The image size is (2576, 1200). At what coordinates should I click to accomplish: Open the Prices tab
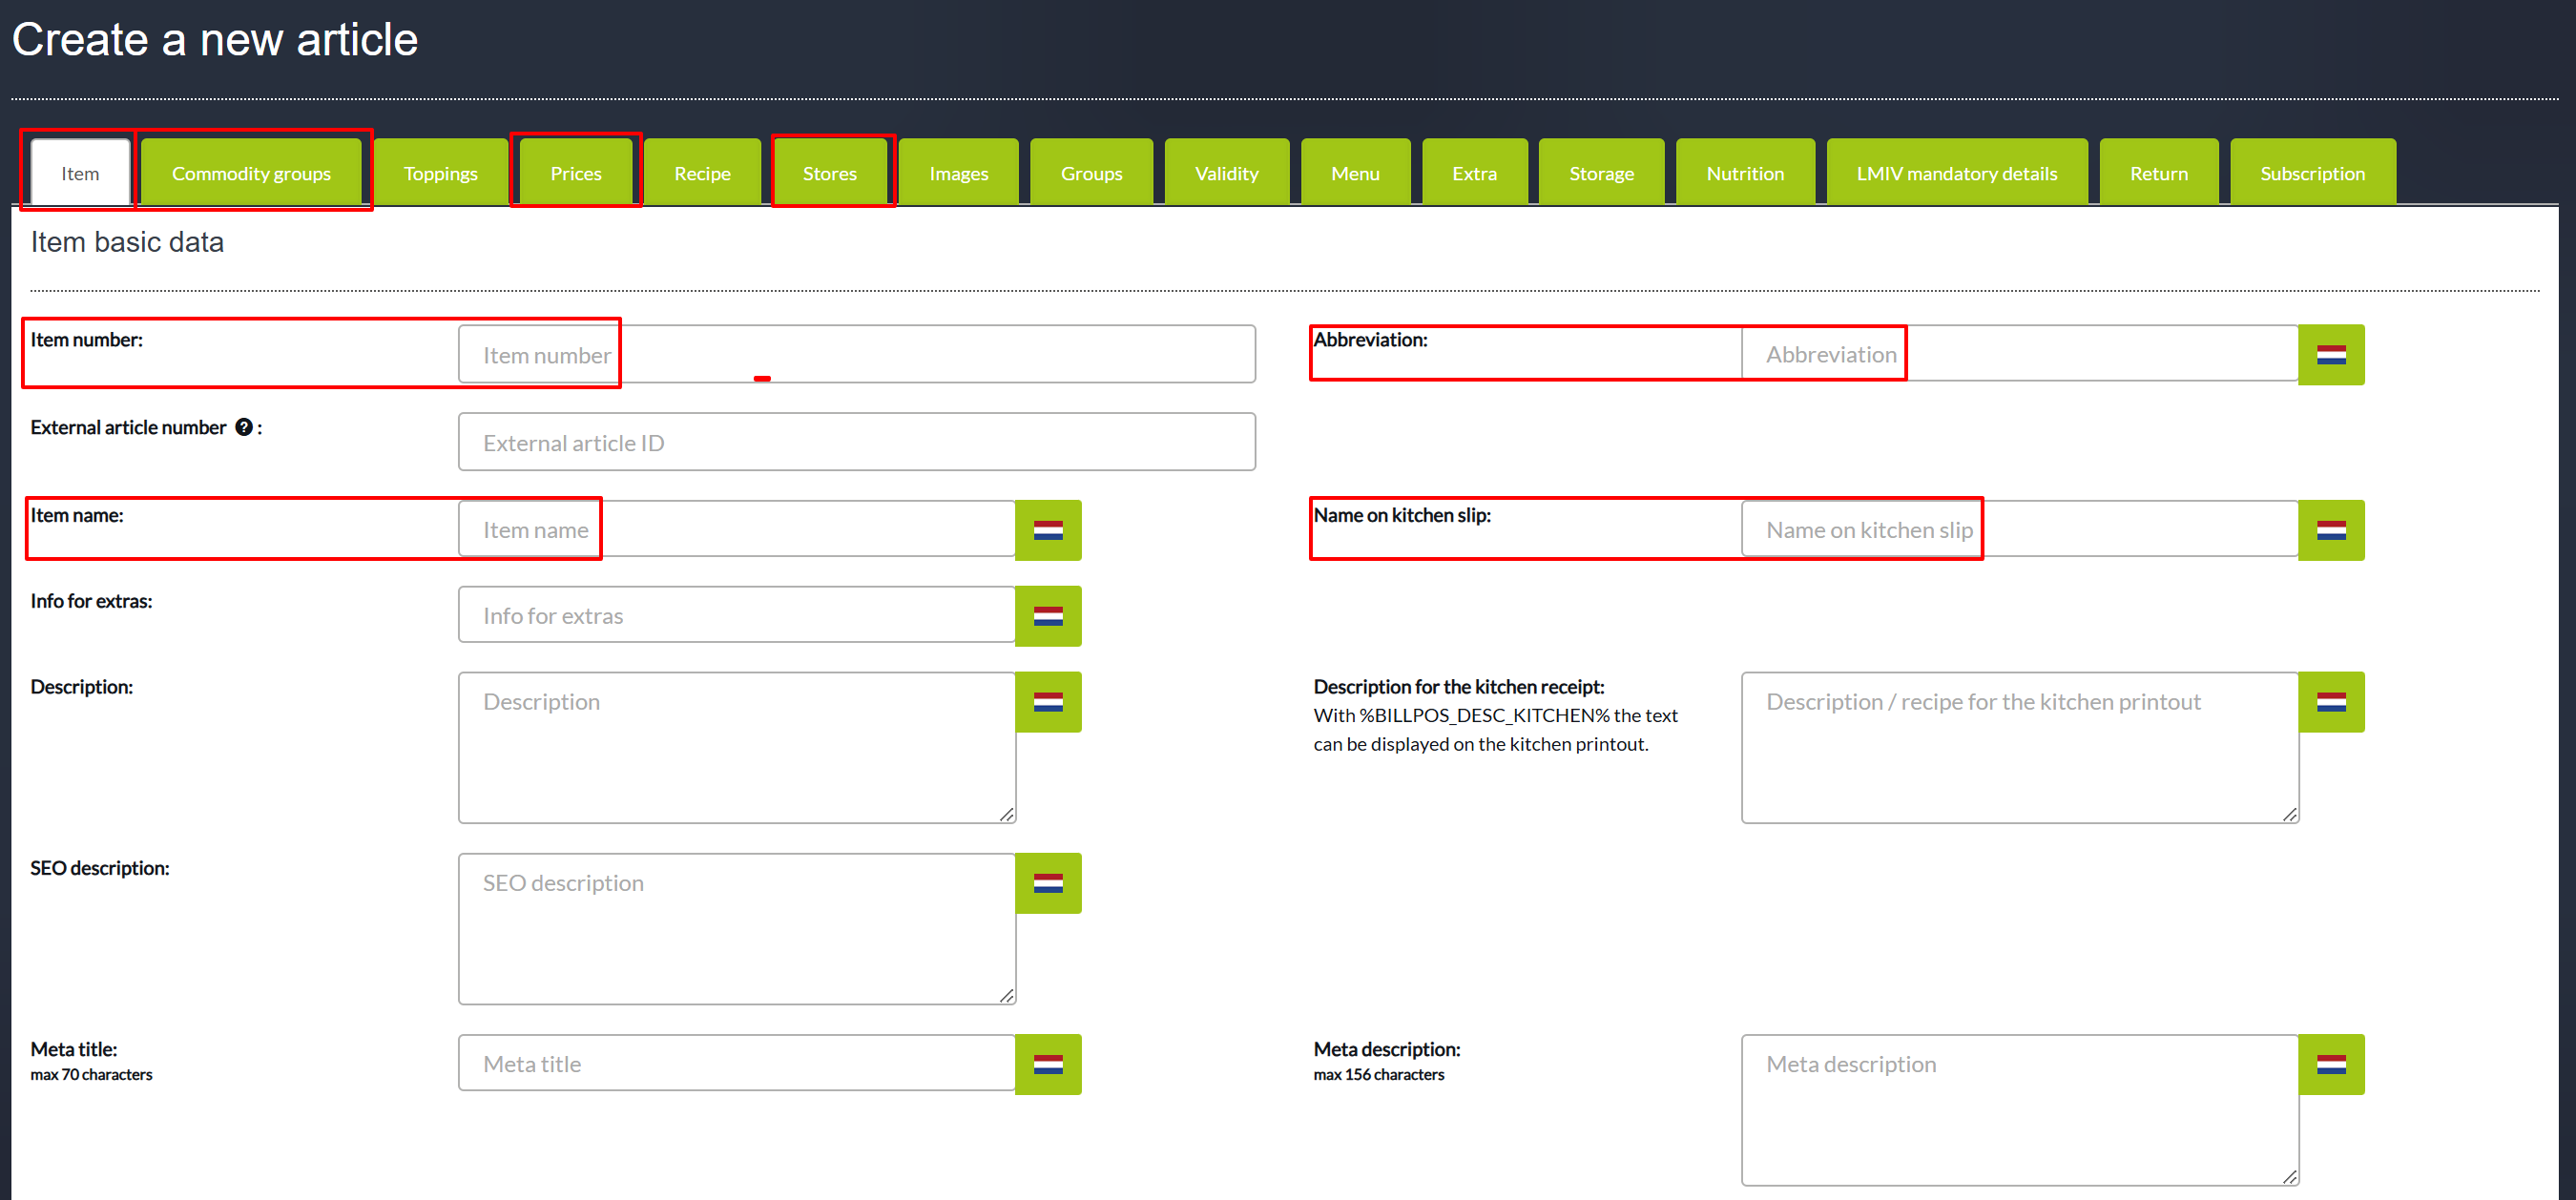[575, 174]
